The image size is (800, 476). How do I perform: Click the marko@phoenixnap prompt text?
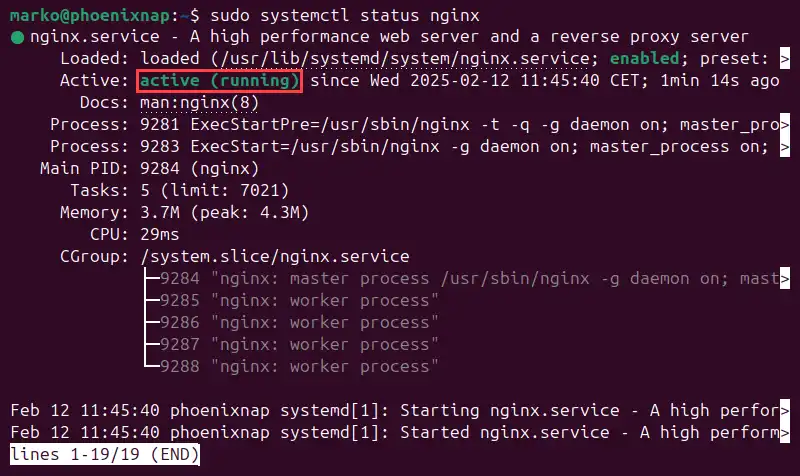[90, 15]
